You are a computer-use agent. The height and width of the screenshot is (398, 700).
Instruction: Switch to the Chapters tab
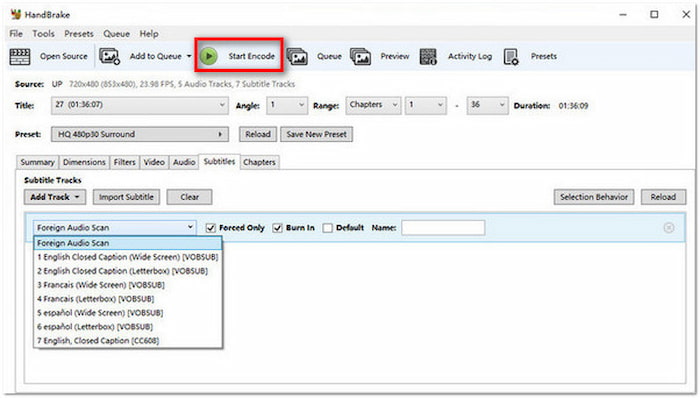(x=259, y=162)
